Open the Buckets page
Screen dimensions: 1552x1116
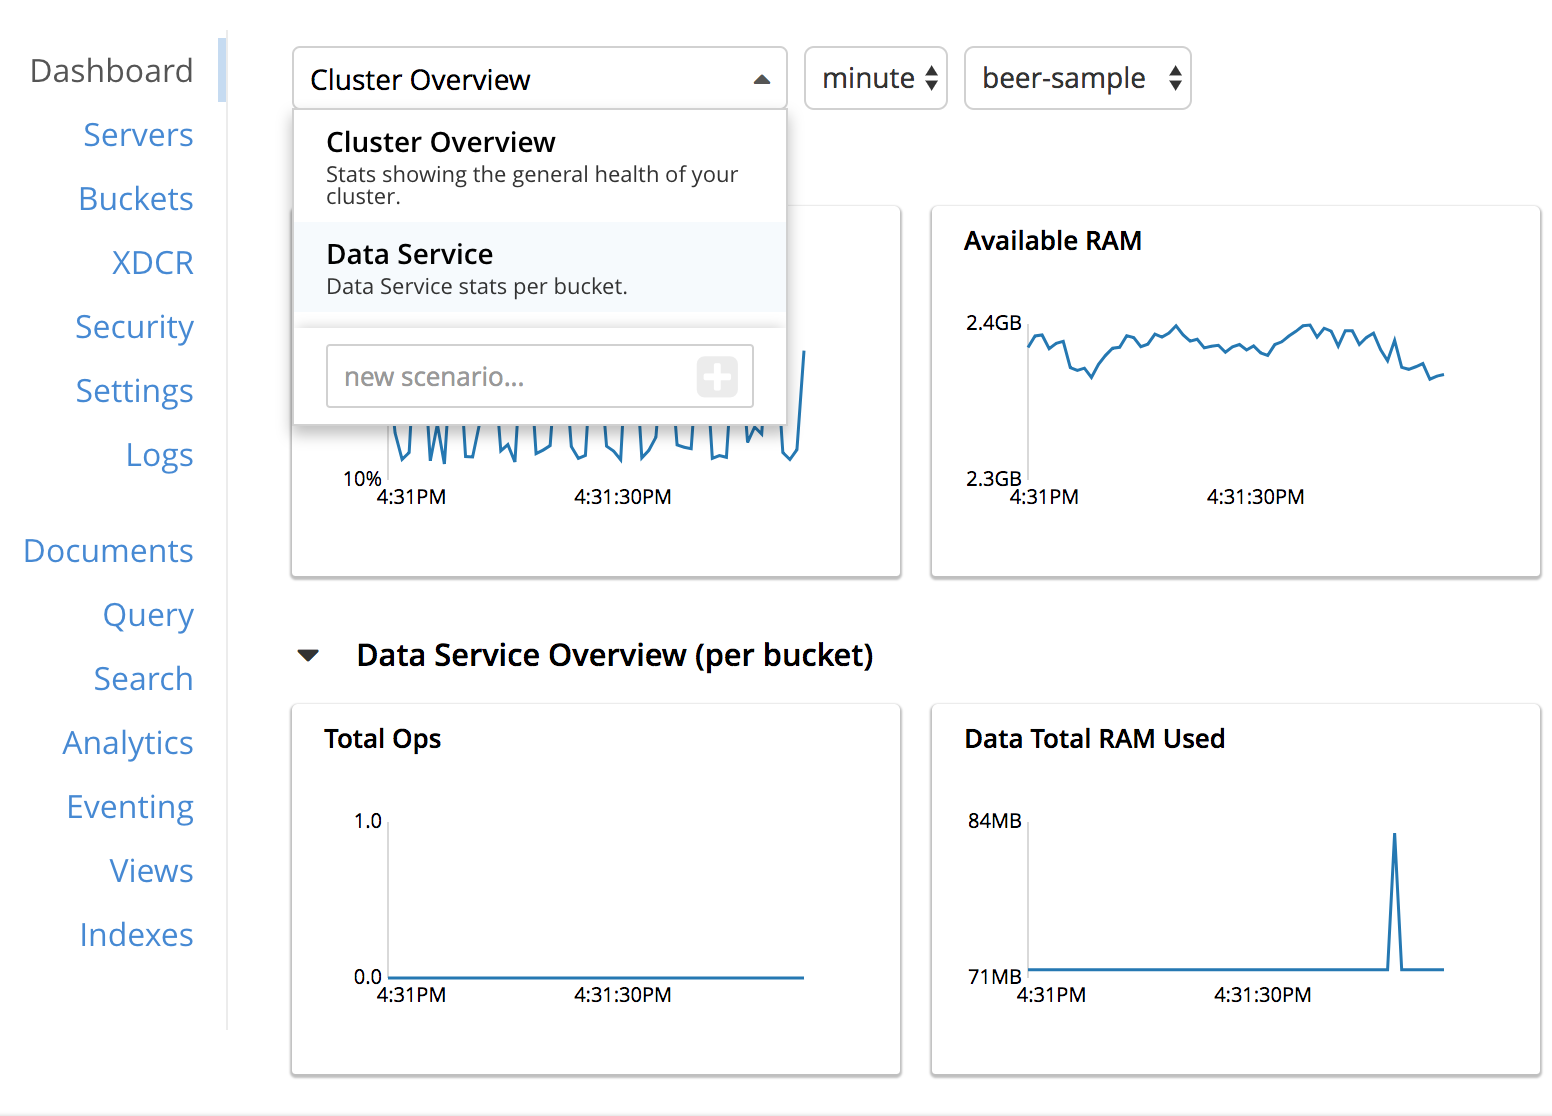click(135, 199)
